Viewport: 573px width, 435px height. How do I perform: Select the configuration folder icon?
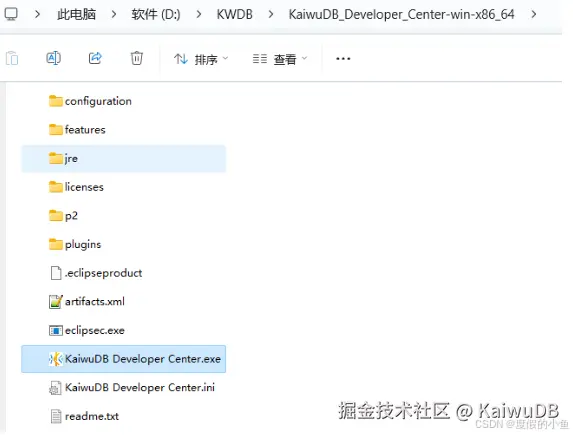56,101
